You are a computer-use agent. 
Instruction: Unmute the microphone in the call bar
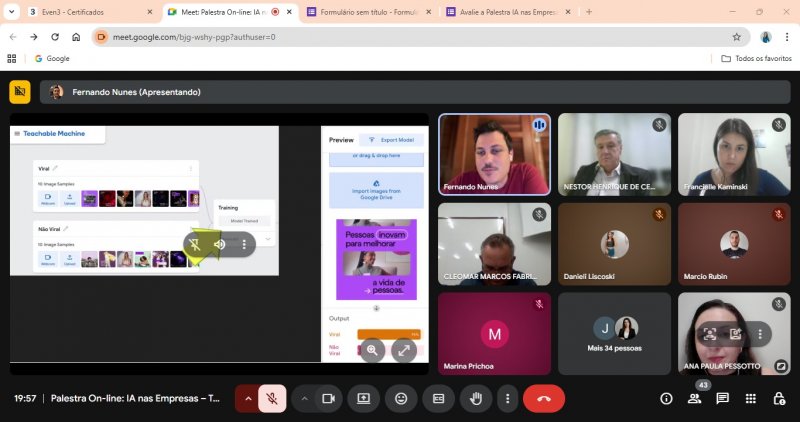point(271,398)
